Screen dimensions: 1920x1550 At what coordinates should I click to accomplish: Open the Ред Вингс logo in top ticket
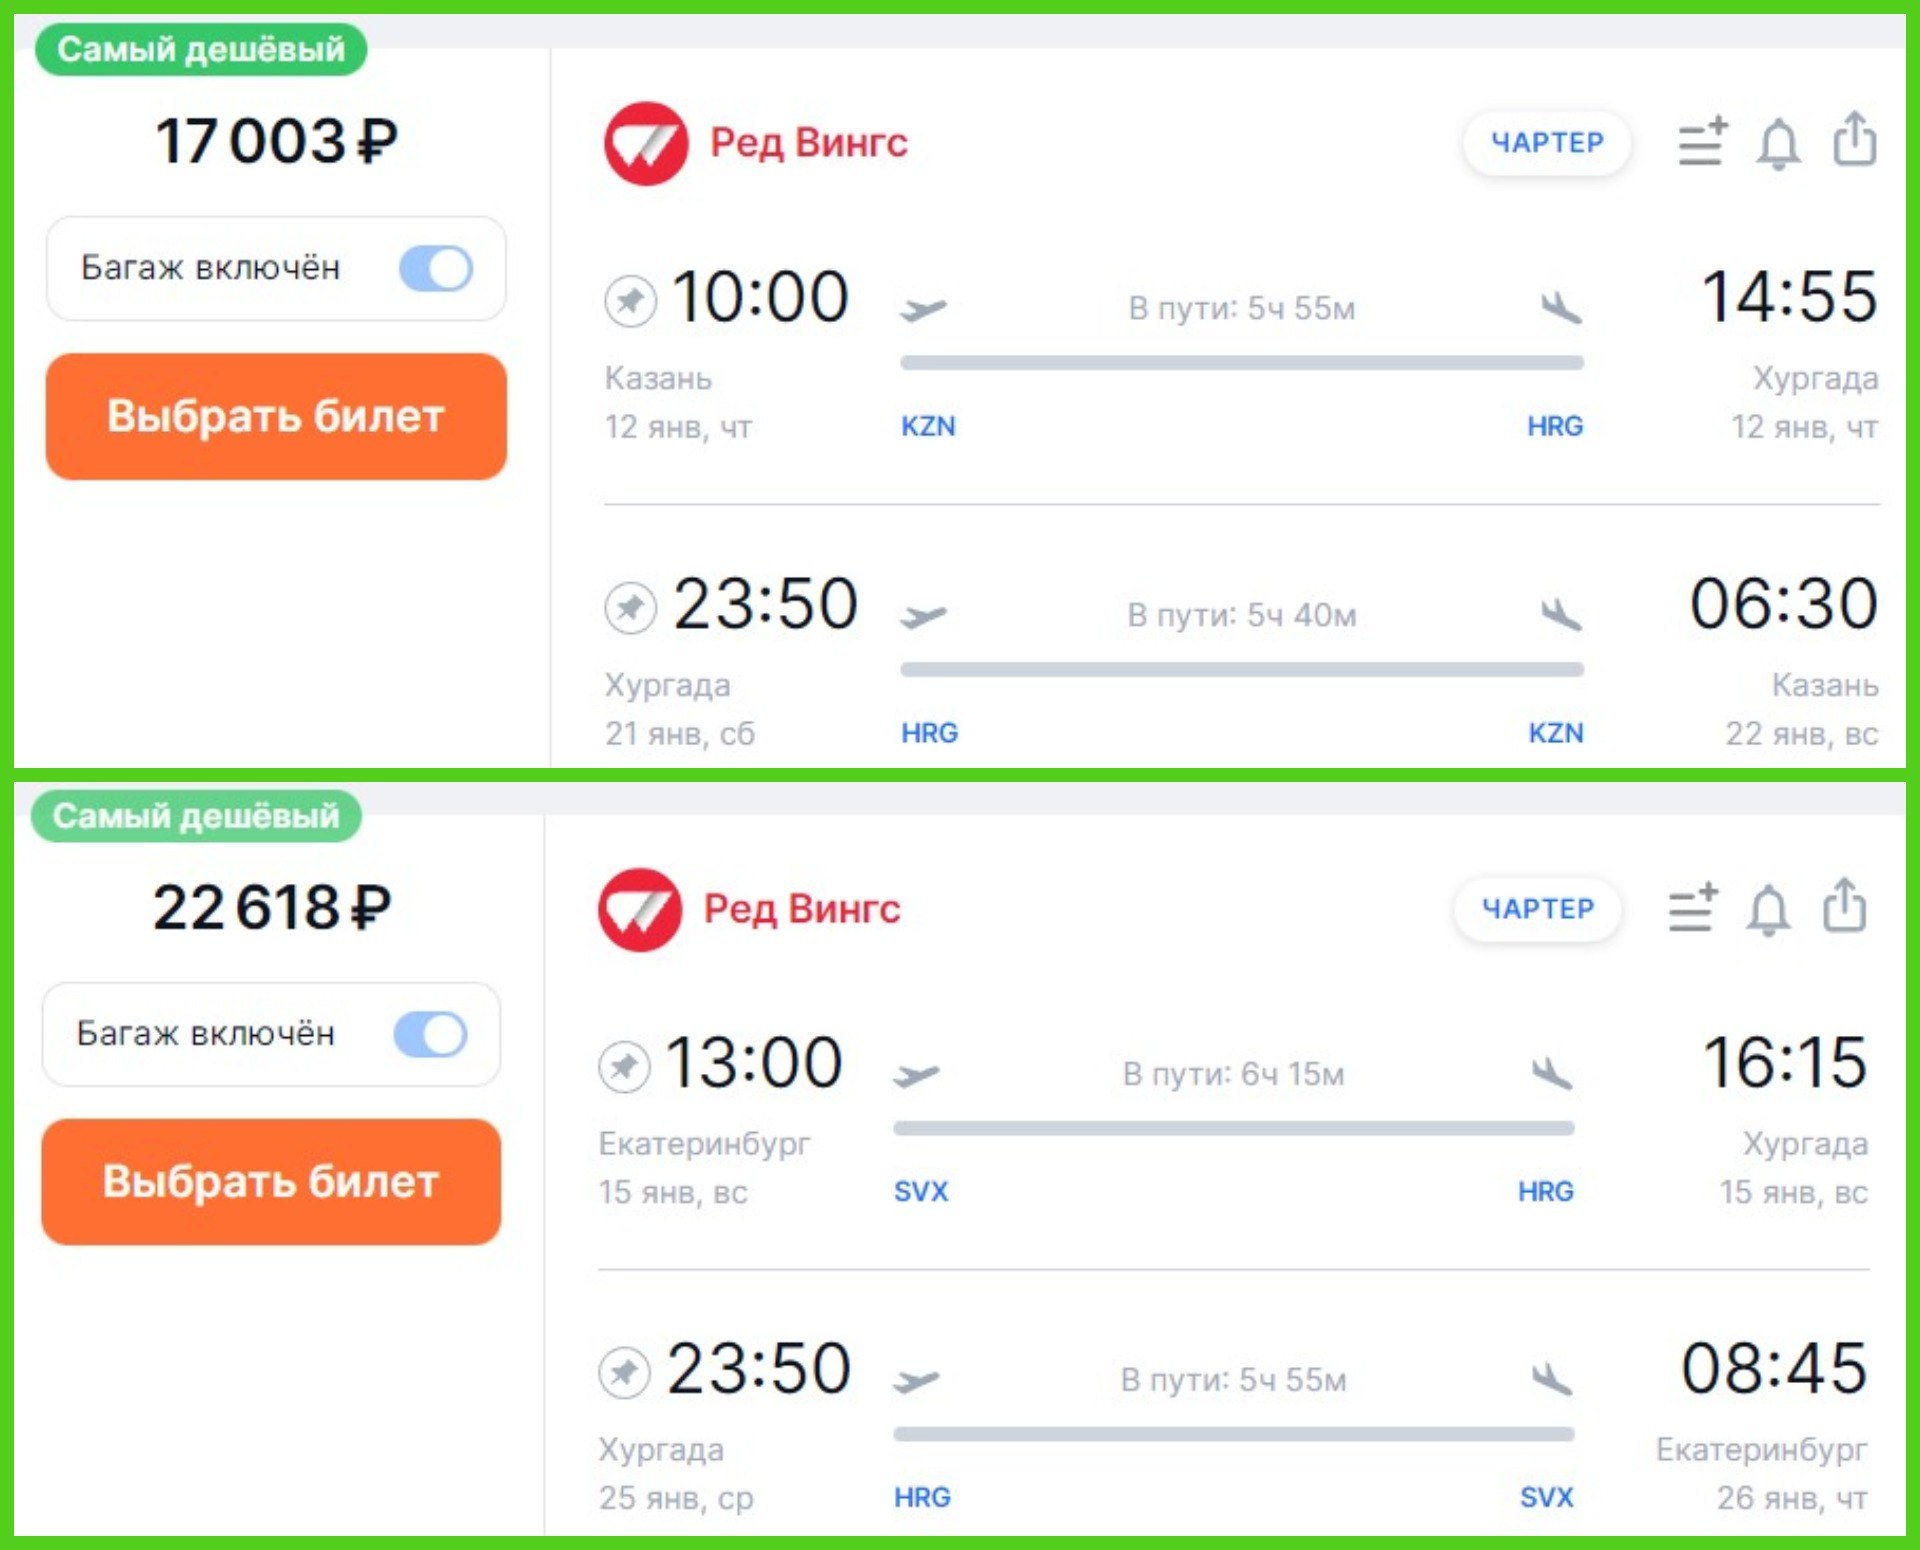coord(646,143)
